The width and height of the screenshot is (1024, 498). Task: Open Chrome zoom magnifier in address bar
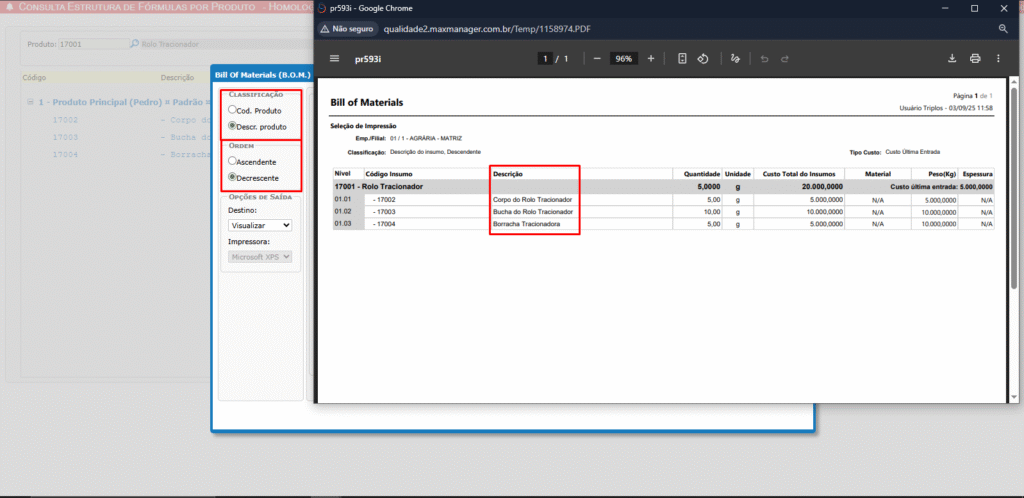click(x=1003, y=29)
